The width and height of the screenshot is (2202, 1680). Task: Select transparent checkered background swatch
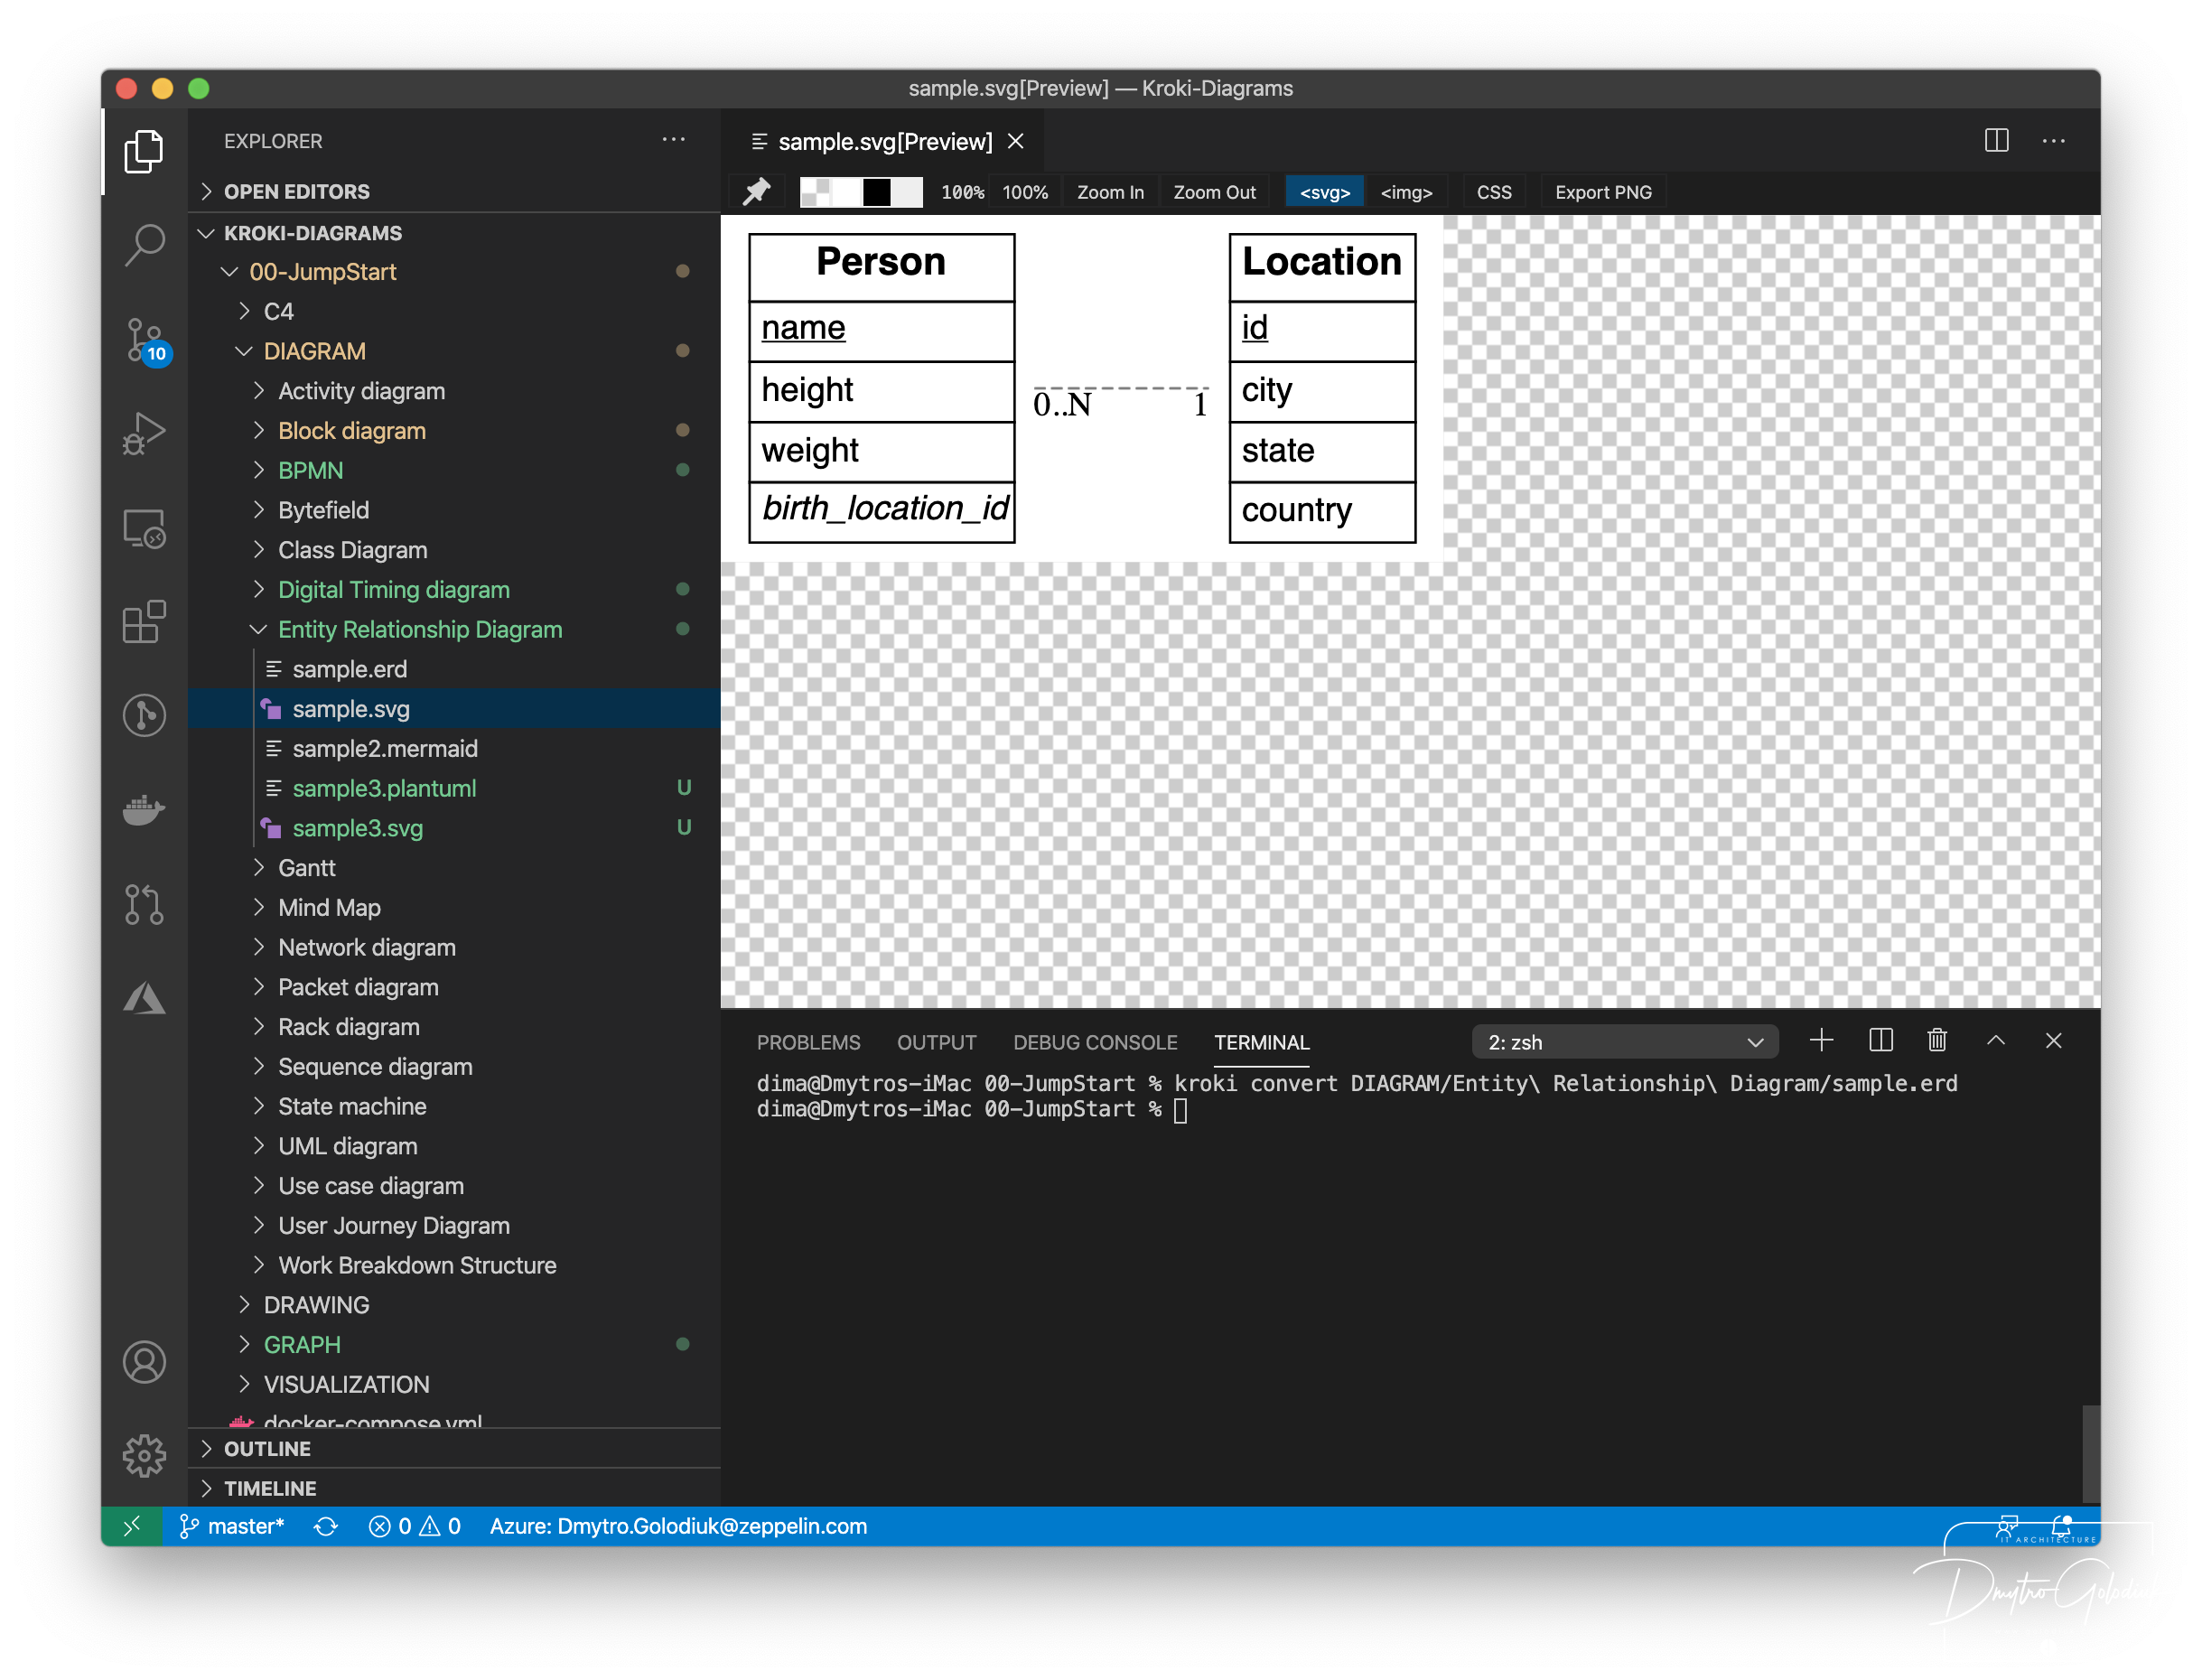tap(815, 192)
